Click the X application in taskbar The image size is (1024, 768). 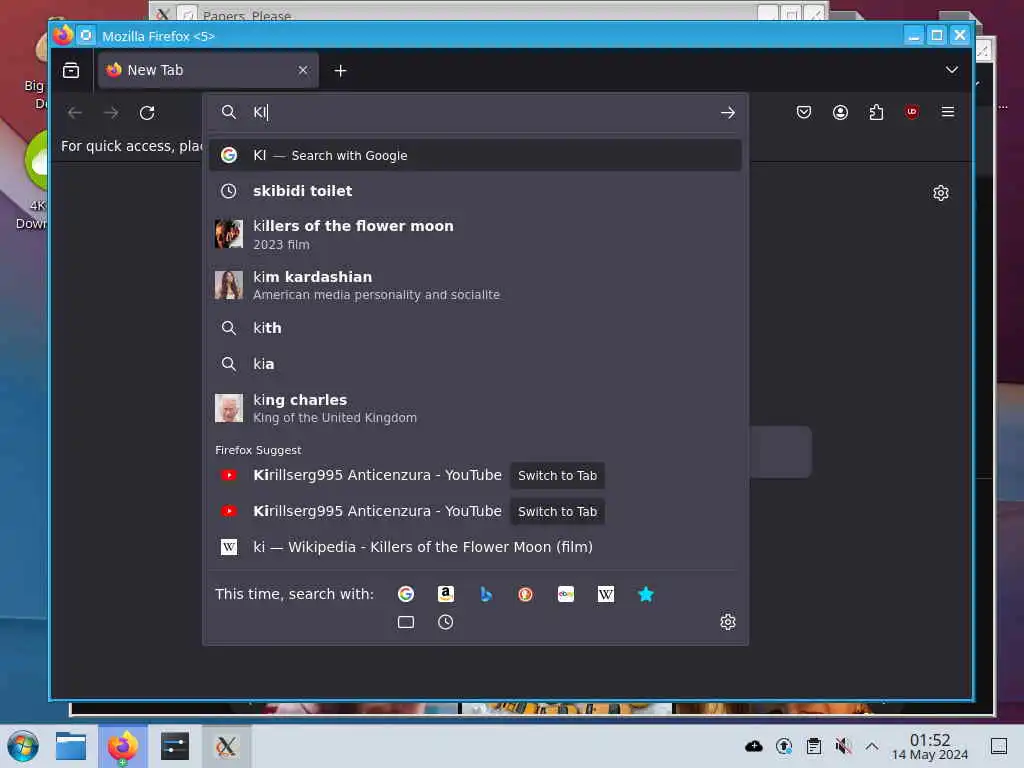[x=226, y=746]
